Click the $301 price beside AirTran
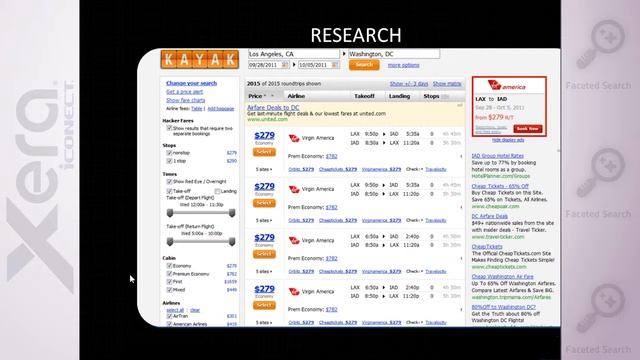The width and height of the screenshot is (640, 360). click(x=231, y=316)
